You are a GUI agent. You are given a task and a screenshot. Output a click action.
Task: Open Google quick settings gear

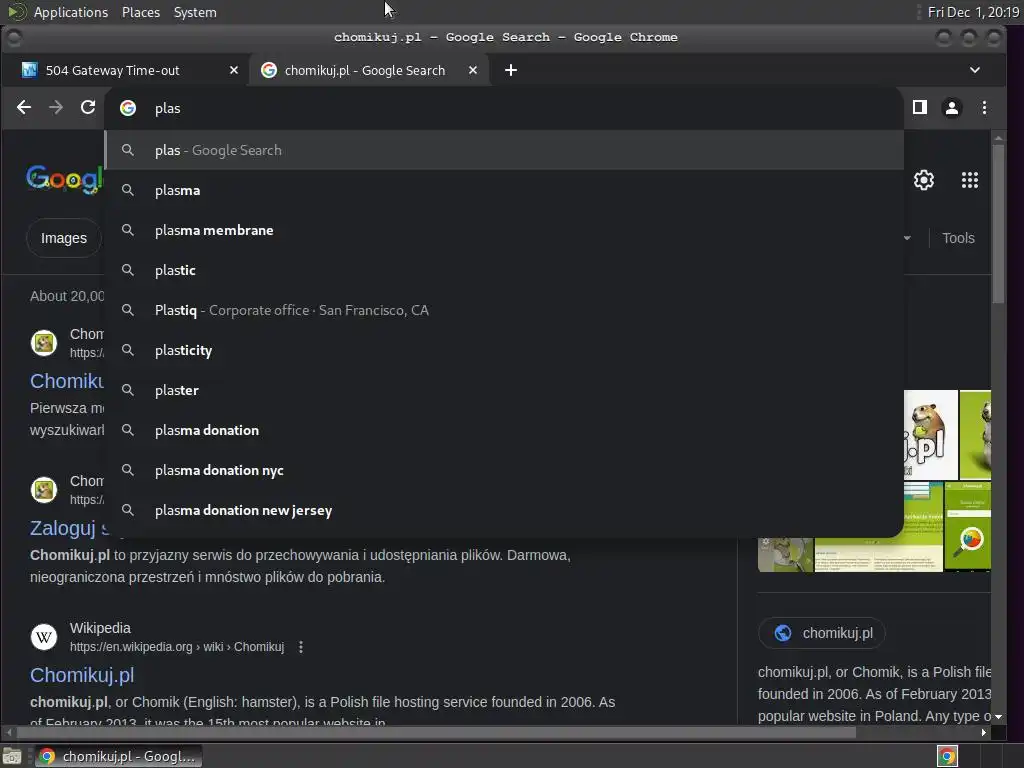pyautogui.click(x=923, y=180)
